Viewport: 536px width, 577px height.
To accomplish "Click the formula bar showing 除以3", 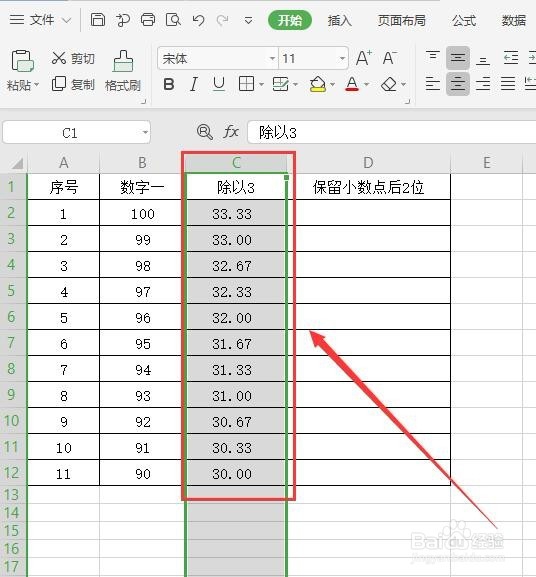I will coord(391,132).
